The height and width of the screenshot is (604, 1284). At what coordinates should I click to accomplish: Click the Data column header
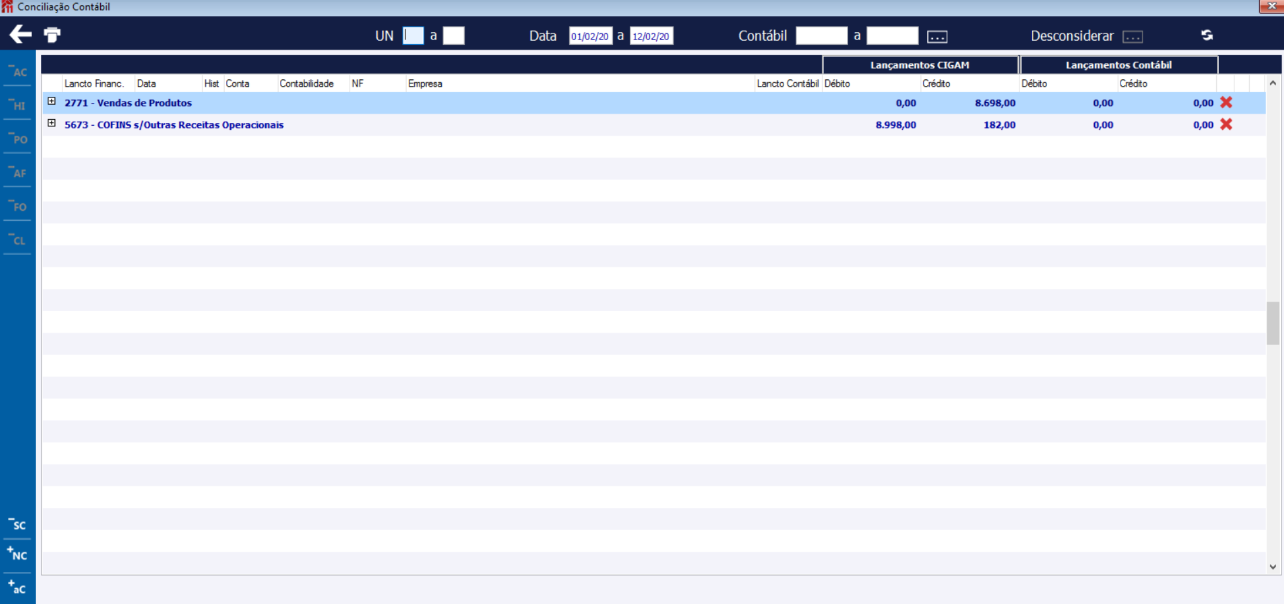[x=146, y=84]
